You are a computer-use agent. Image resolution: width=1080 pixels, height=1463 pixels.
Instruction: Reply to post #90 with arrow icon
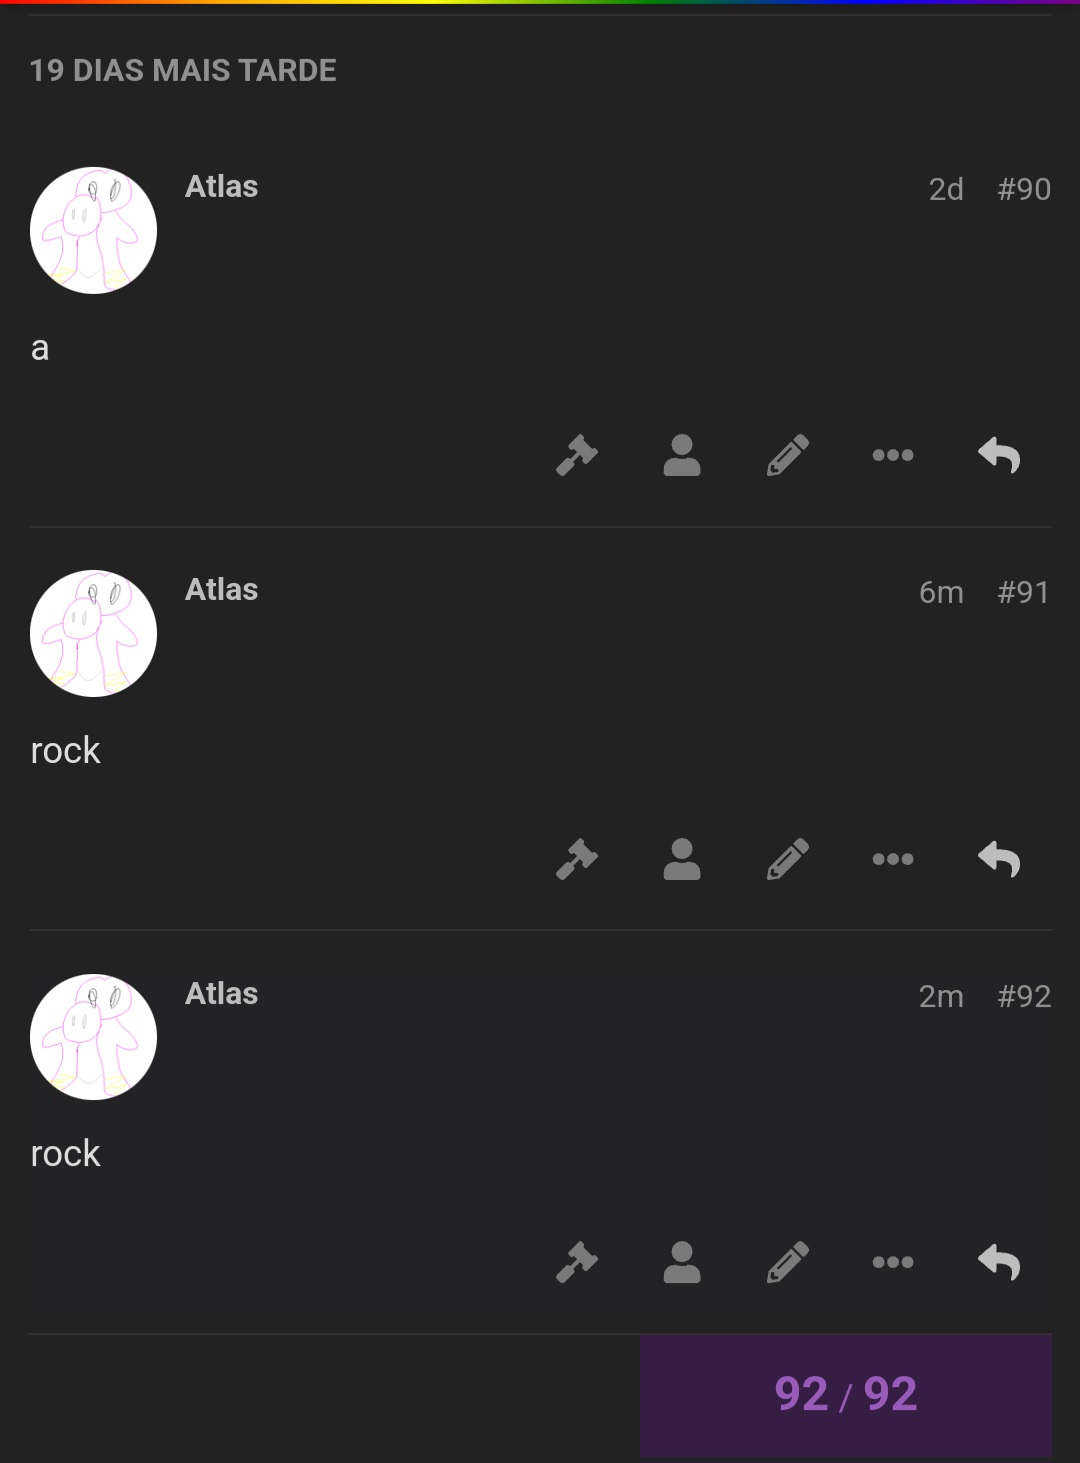pyautogui.click(x=999, y=455)
